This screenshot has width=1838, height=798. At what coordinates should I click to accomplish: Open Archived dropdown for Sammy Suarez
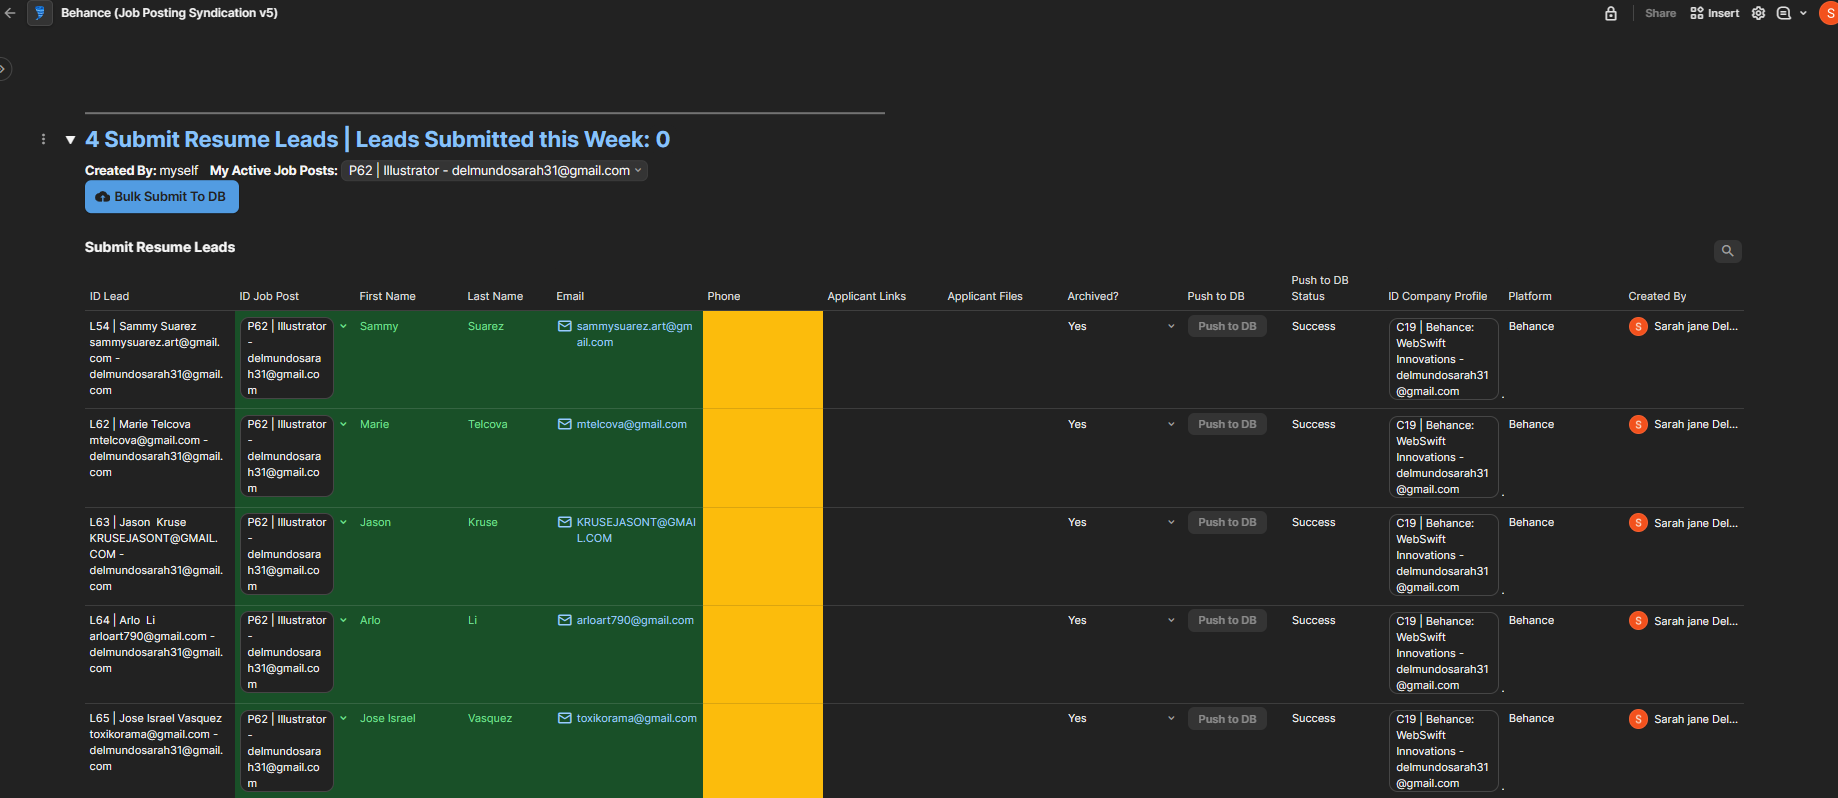tap(1171, 326)
